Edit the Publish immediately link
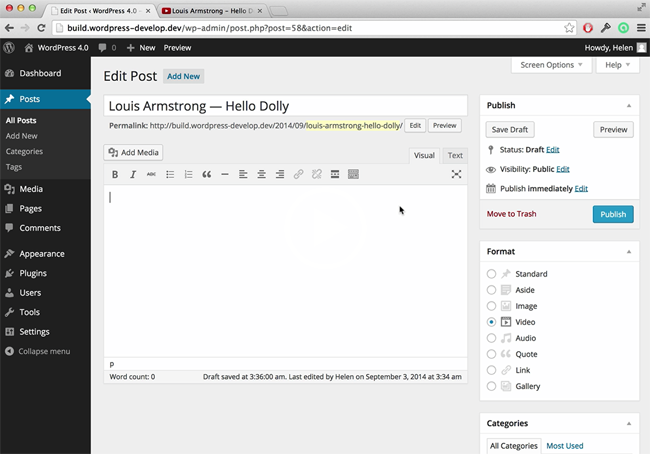 [581, 189]
